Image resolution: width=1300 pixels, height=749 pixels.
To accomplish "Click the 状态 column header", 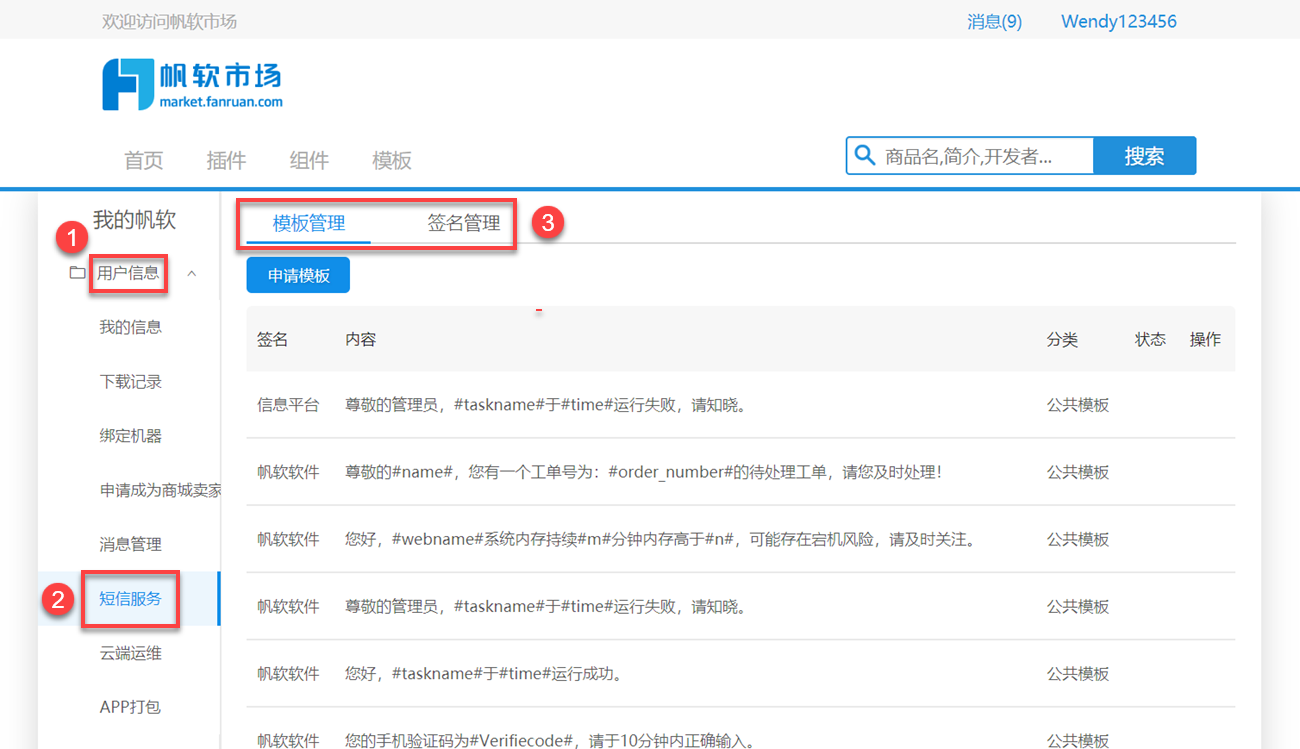I will (x=1150, y=339).
